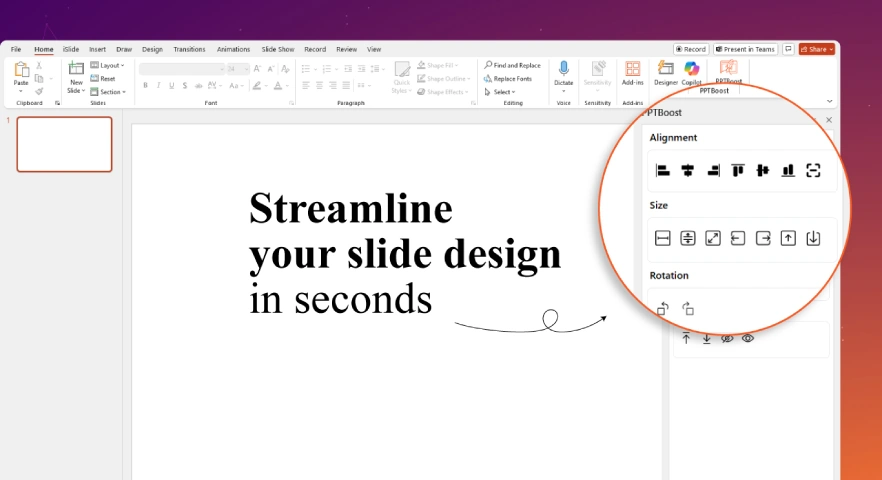
Task: Launch PPTBoost from the ribbon
Action: coord(728,72)
